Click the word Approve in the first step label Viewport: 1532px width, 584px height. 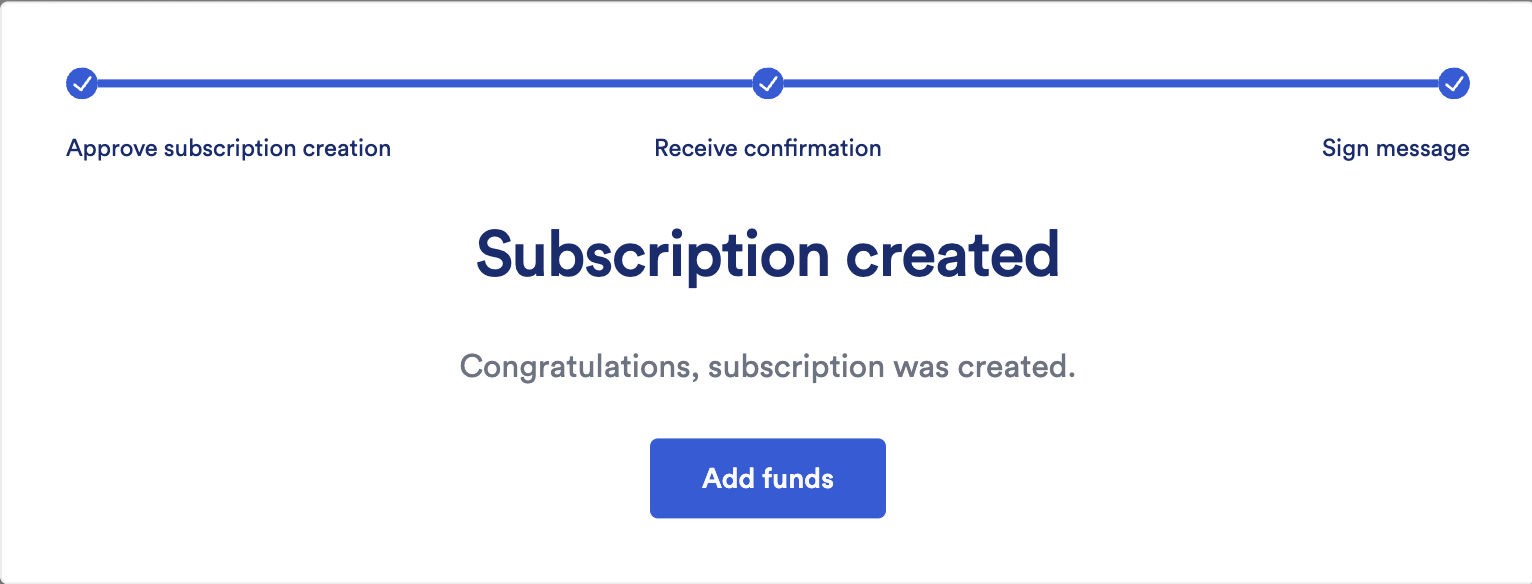[111, 149]
